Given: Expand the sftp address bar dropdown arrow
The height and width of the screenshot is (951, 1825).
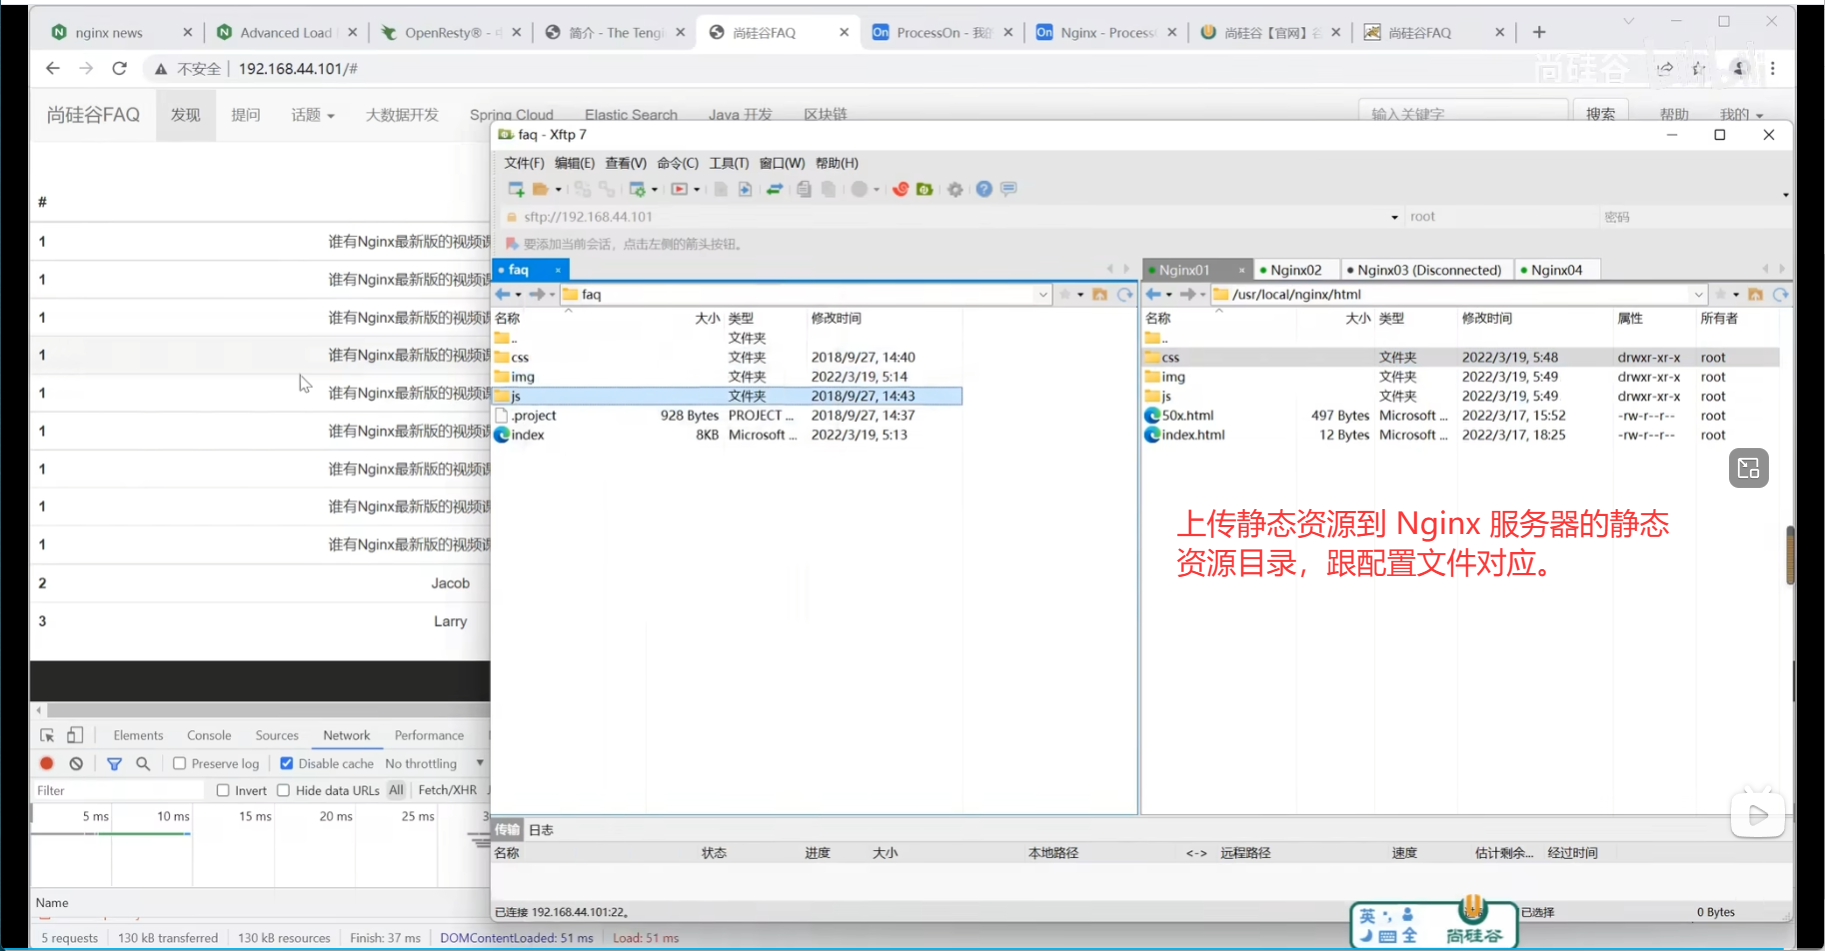Looking at the screenshot, I should coord(1395,217).
